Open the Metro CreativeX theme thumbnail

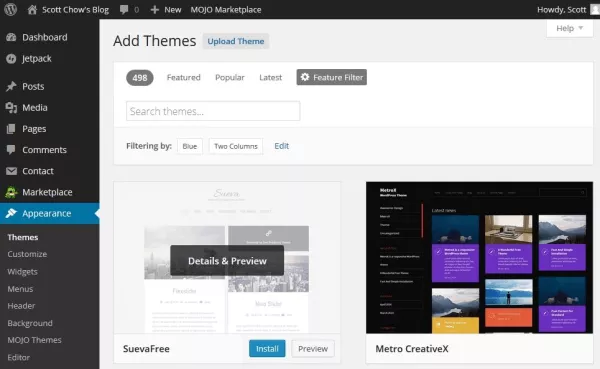tap(479, 258)
